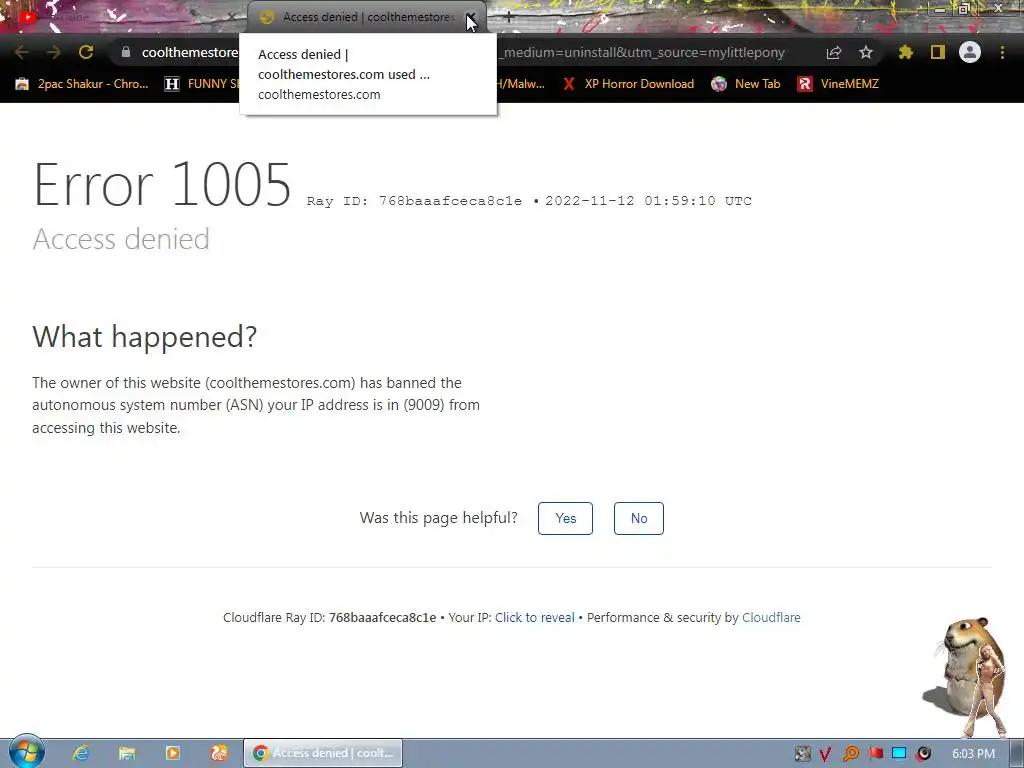Open Windows Media Player taskbar icon
The width and height of the screenshot is (1024, 768).
[x=173, y=753]
